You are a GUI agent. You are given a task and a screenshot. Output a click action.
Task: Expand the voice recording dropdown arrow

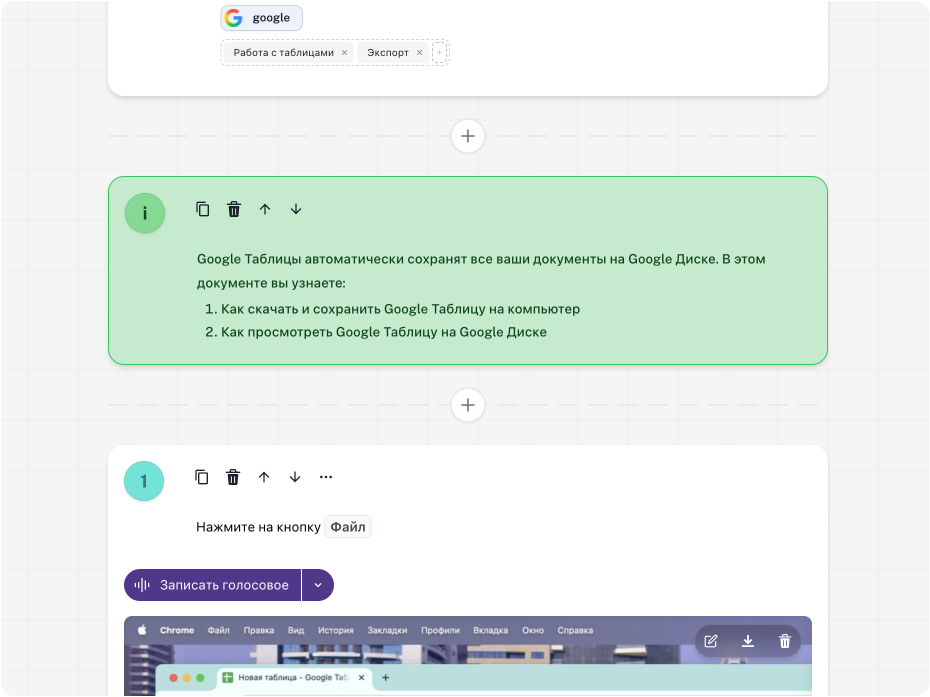coord(318,585)
